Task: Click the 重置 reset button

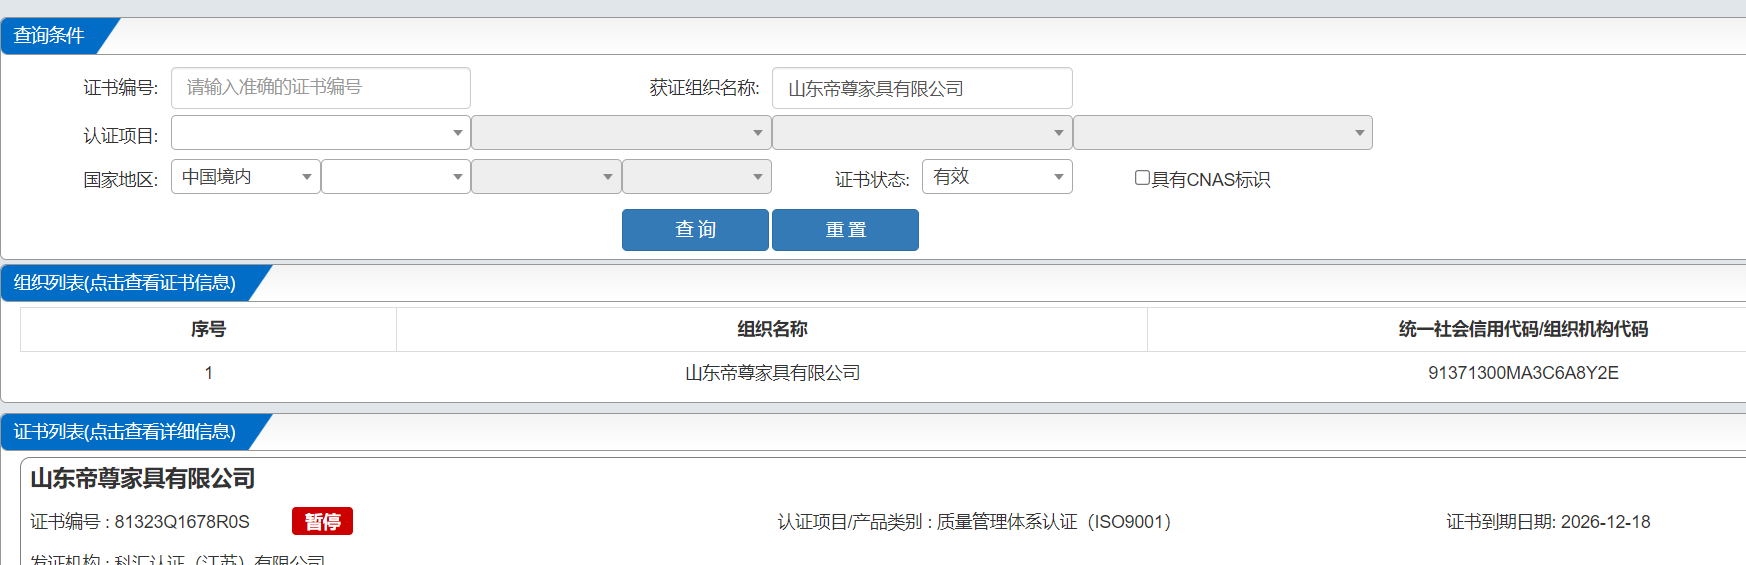Action: 845,230
